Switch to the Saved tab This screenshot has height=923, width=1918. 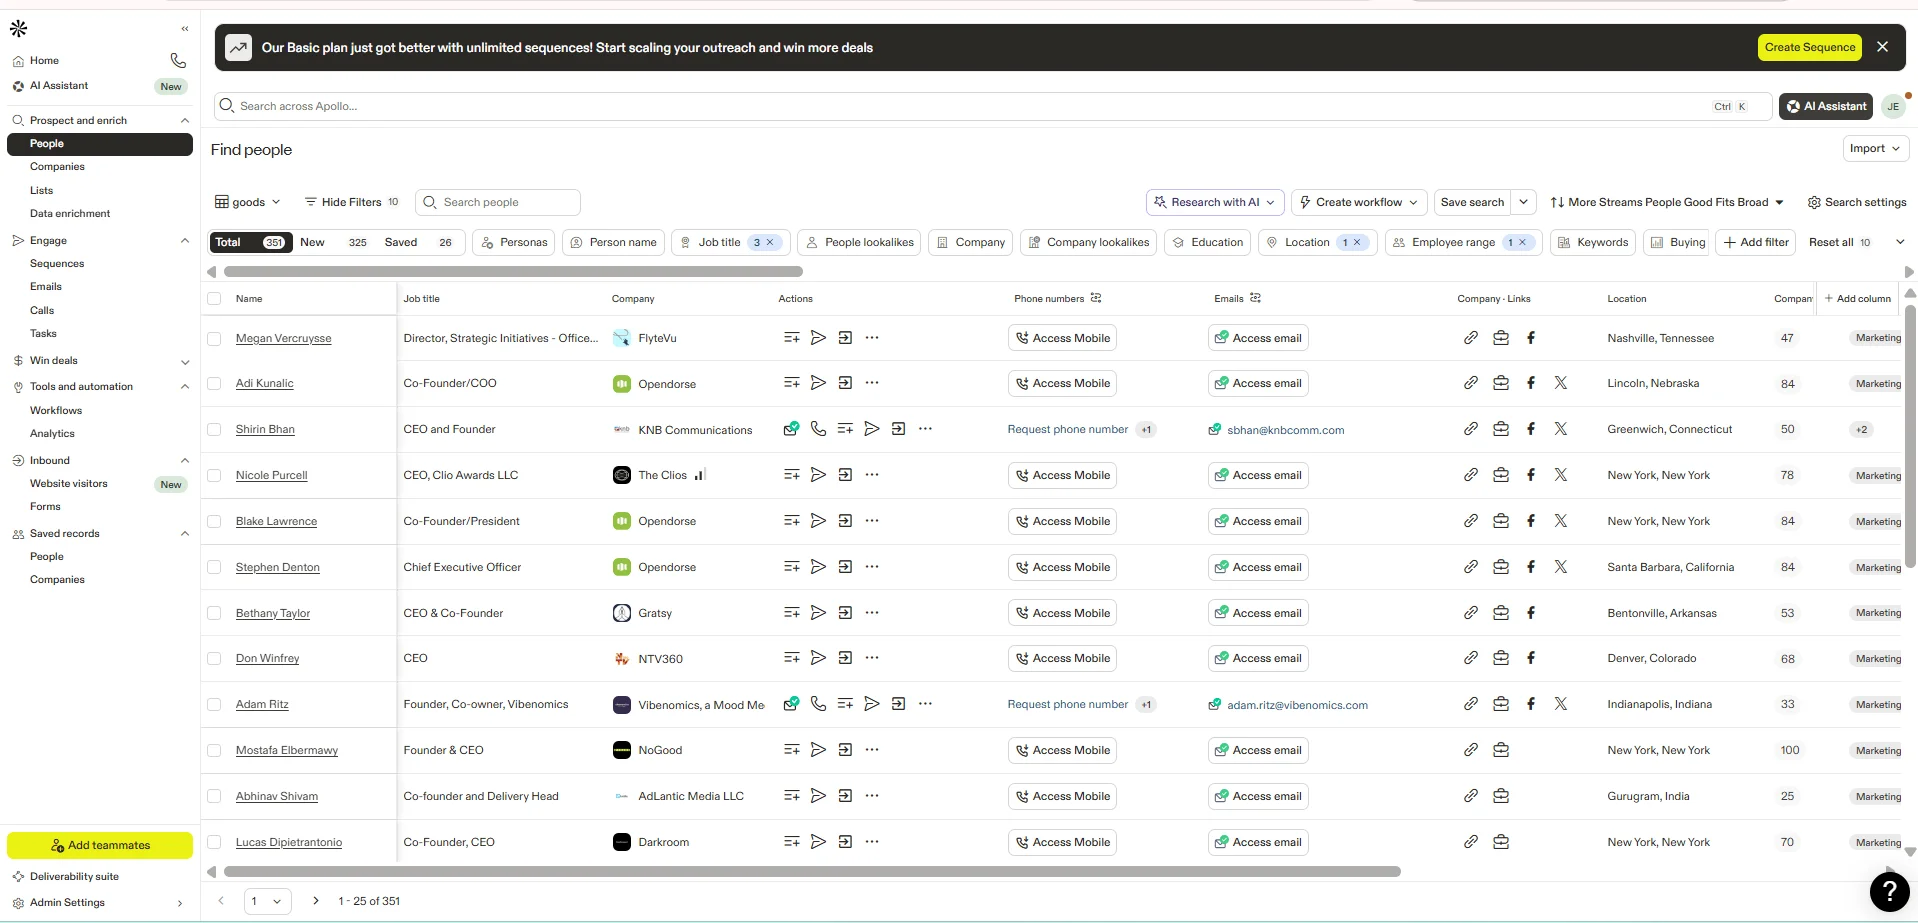pyautogui.click(x=401, y=242)
